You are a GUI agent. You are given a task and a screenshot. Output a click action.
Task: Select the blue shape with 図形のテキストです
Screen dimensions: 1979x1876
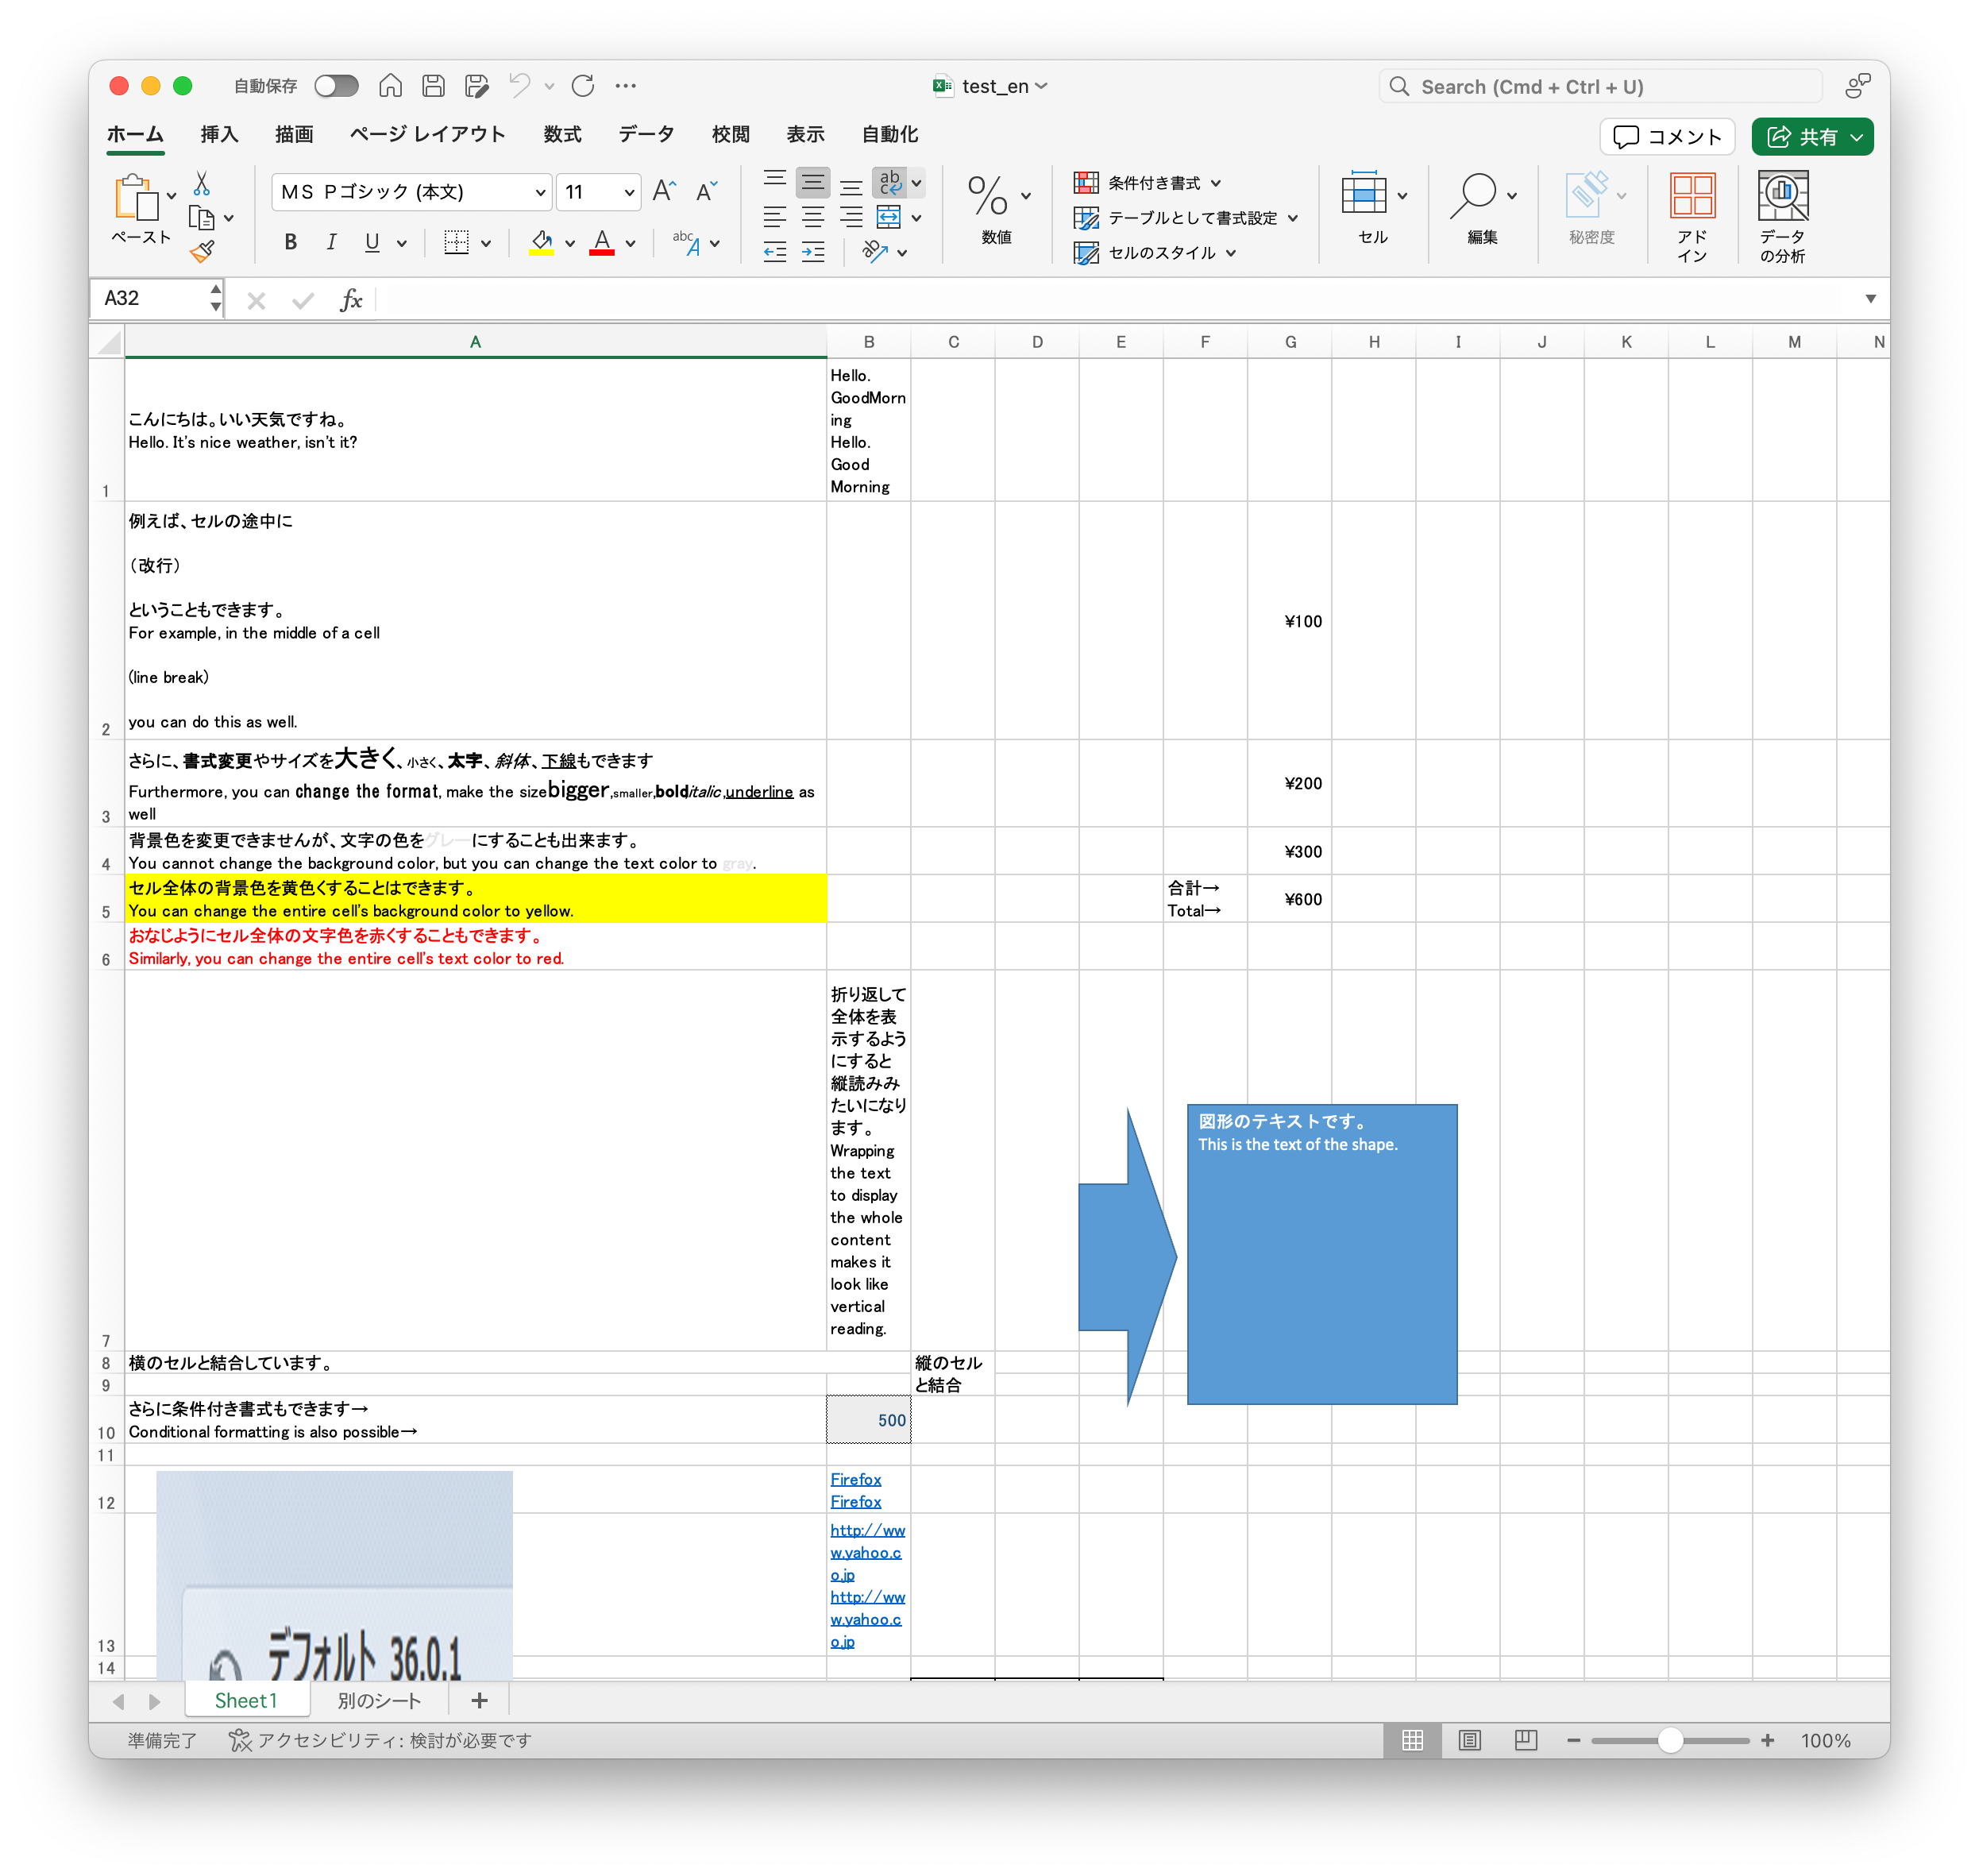tap(1322, 1254)
